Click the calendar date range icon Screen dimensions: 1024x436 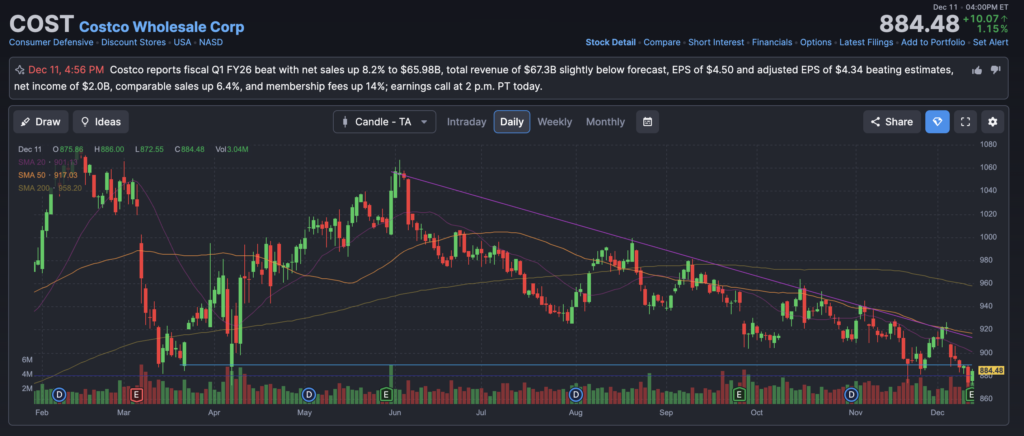(647, 122)
